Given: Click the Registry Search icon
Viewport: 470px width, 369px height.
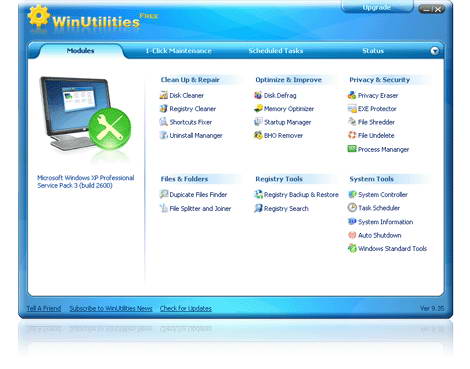Looking at the screenshot, I should [258, 208].
